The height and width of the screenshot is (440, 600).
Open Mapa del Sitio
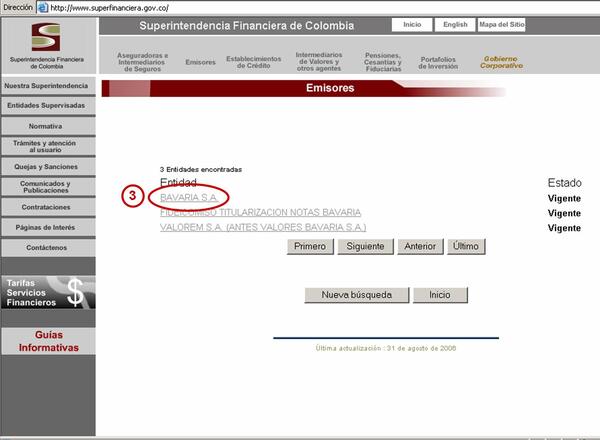click(501, 24)
